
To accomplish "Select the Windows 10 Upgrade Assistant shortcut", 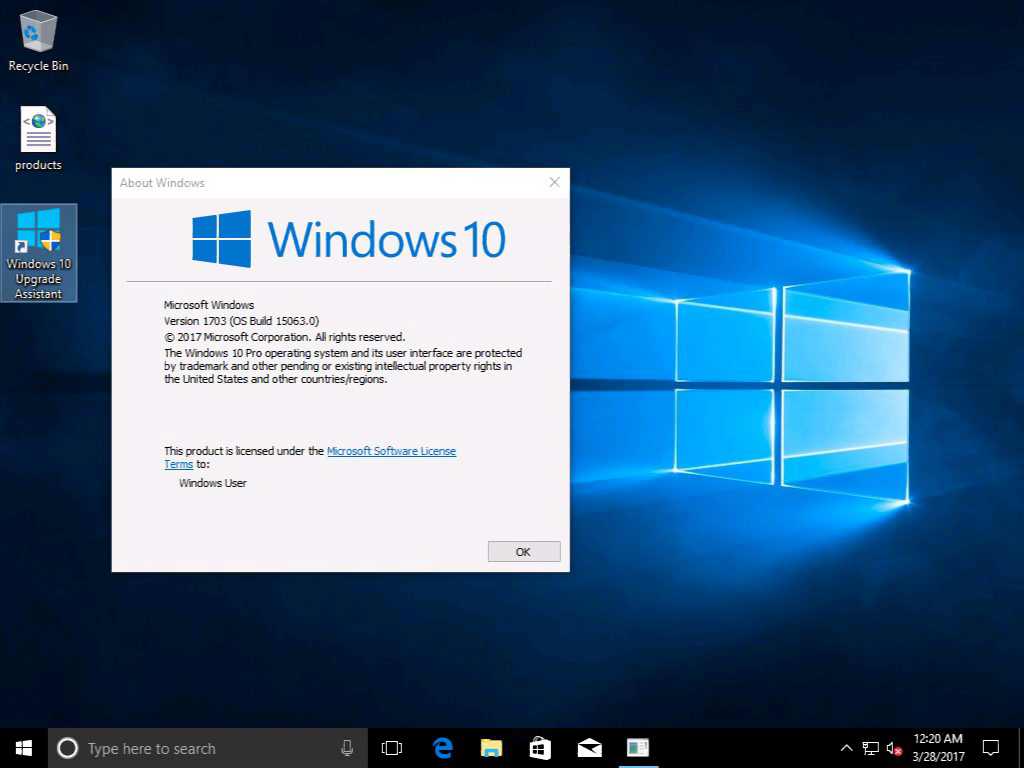I will [x=39, y=253].
